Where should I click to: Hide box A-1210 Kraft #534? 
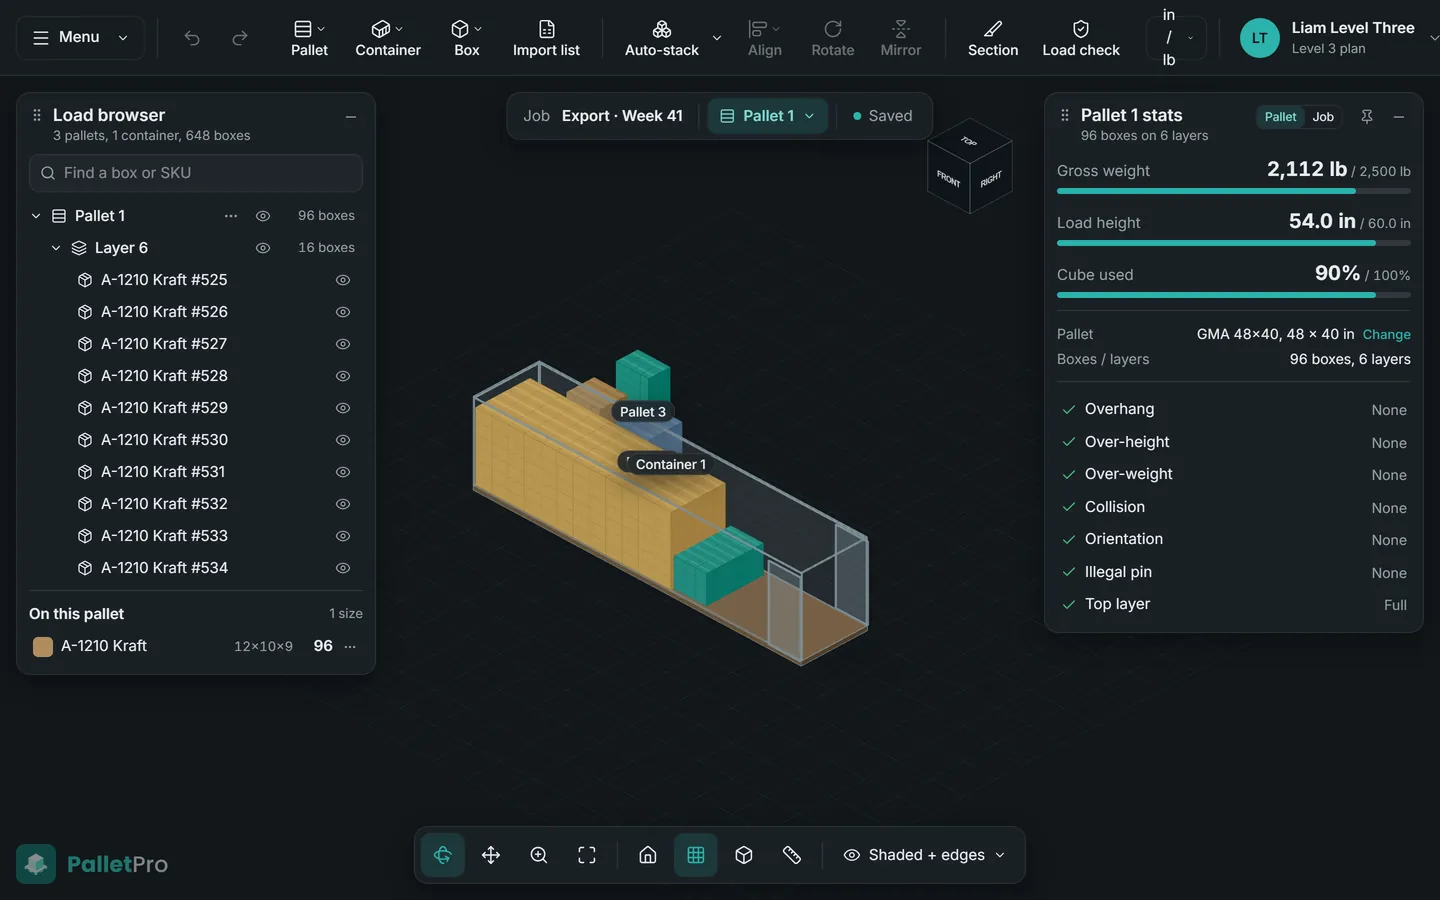tap(343, 568)
